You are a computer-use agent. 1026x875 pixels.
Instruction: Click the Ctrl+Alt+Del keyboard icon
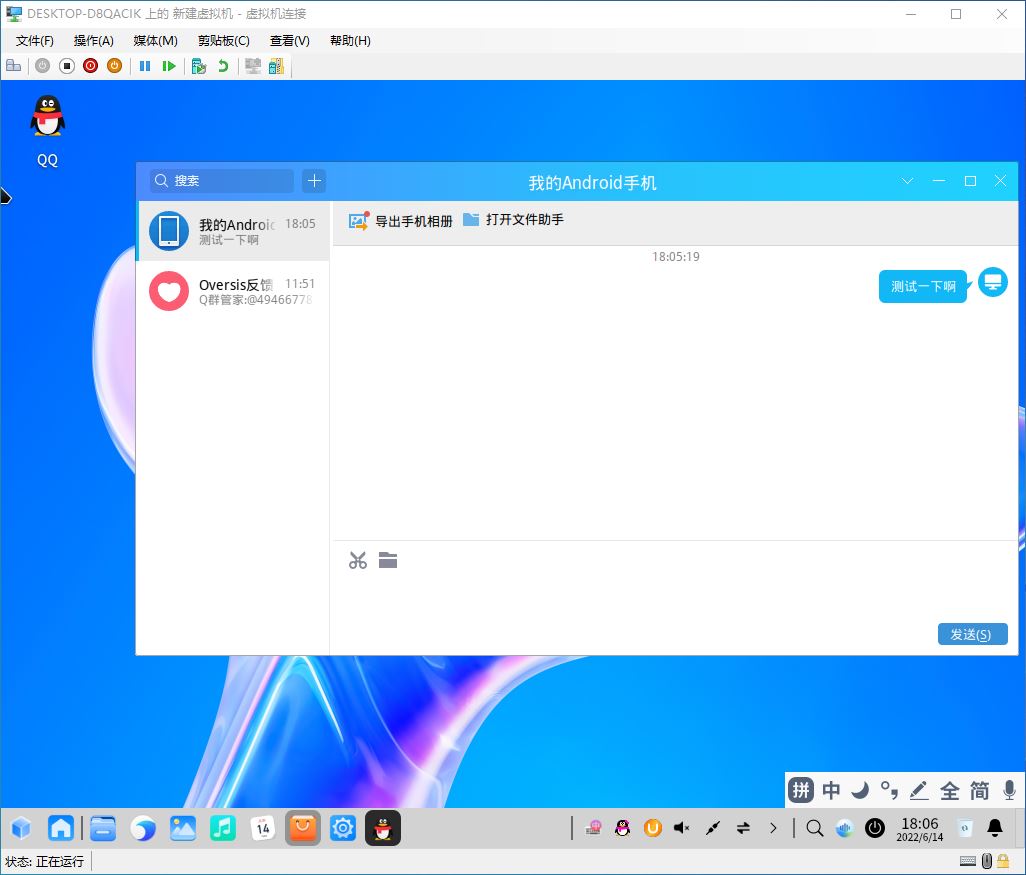tap(13, 65)
